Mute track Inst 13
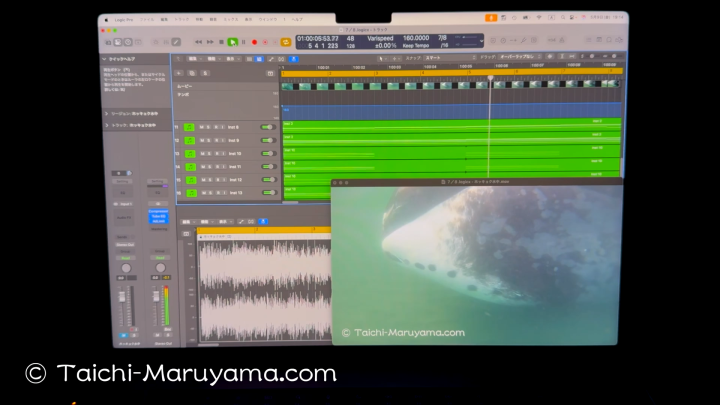This screenshot has height=405, width=720. (x=203, y=193)
